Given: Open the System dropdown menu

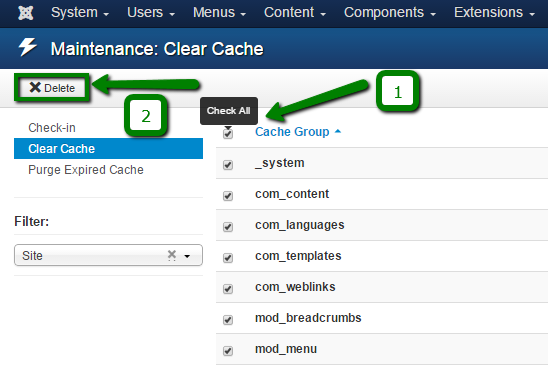Looking at the screenshot, I should [x=80, y=13].
